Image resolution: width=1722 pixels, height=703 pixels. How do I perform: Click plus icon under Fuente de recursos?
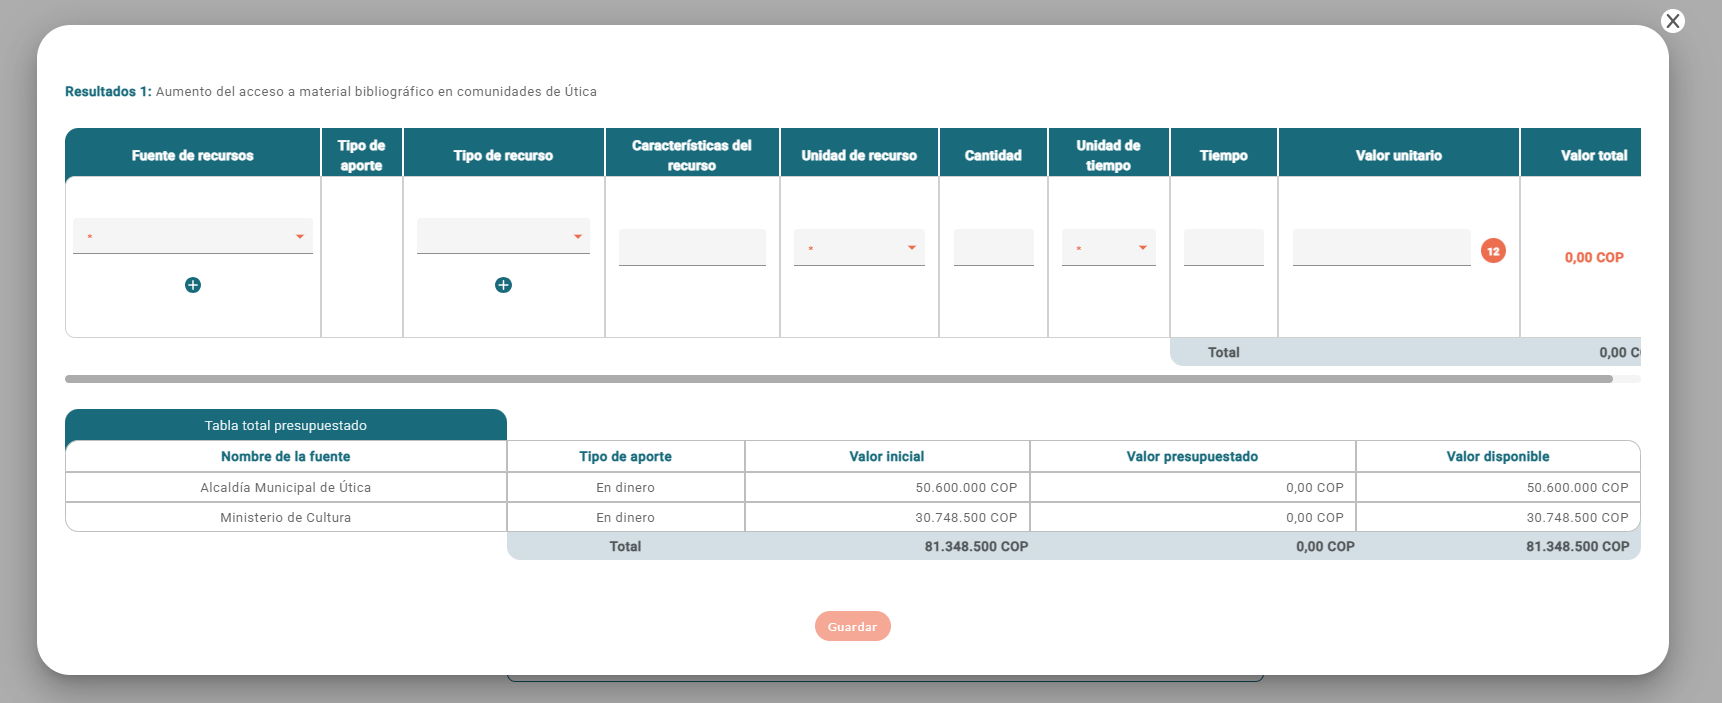click(x=193, y=285)
